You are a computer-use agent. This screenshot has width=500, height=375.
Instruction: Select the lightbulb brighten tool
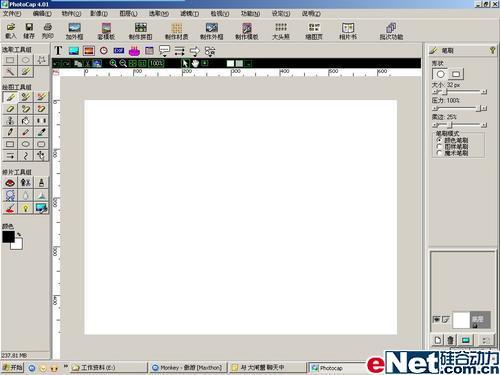tap(26, 208)
